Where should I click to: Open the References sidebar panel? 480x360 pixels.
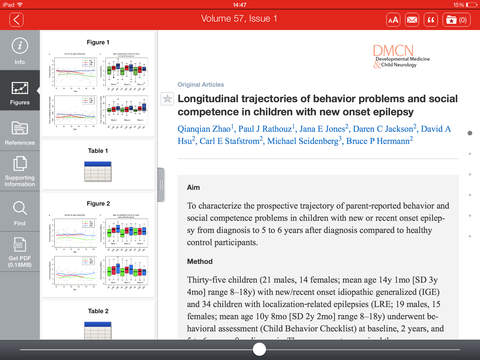20,131
